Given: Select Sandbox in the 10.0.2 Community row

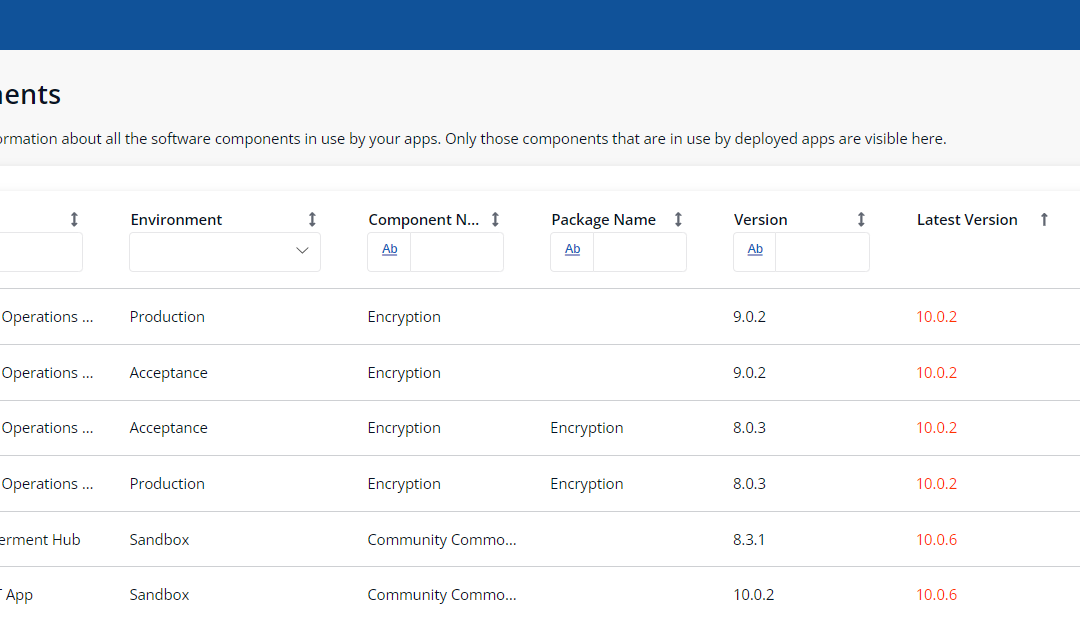Looking at the screenshot, I should (159, 595).
